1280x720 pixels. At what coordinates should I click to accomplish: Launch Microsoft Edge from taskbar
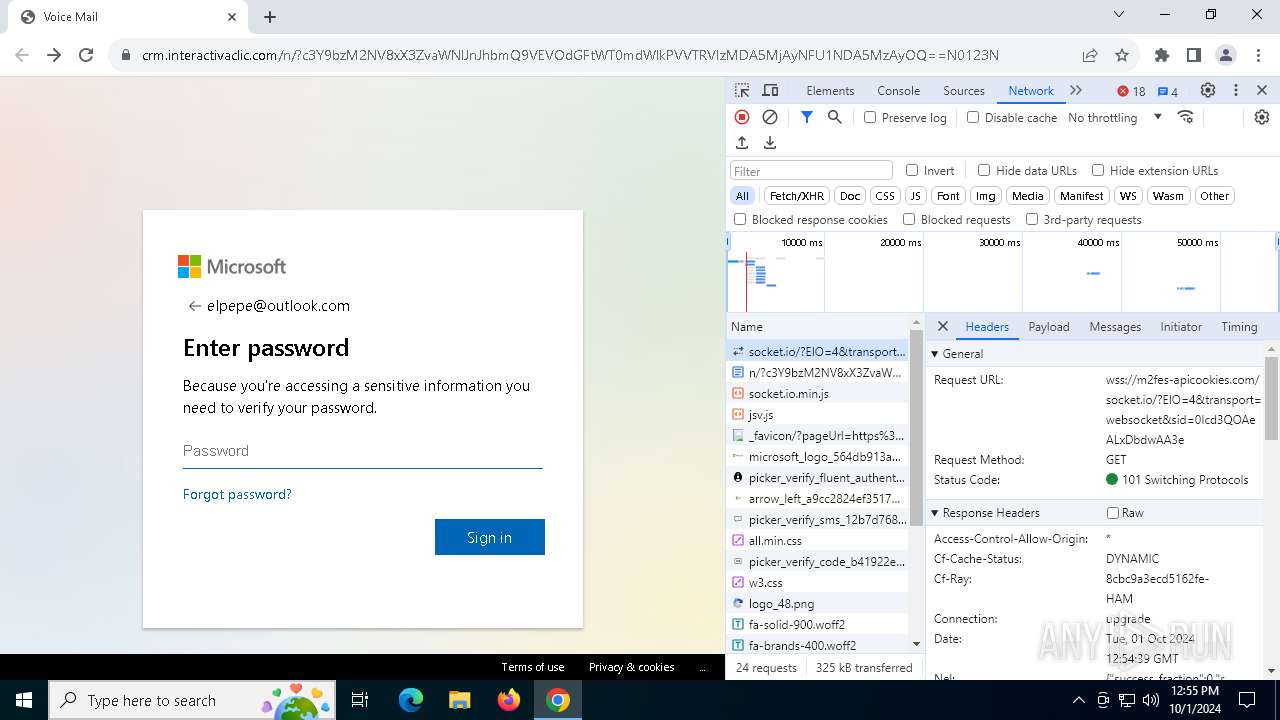411,700
